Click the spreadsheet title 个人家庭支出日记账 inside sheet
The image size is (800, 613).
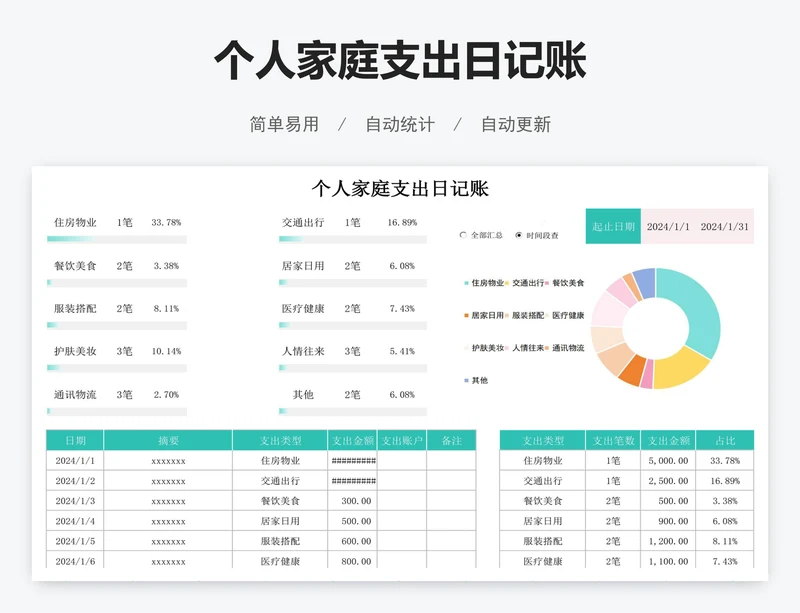point(400,189)
